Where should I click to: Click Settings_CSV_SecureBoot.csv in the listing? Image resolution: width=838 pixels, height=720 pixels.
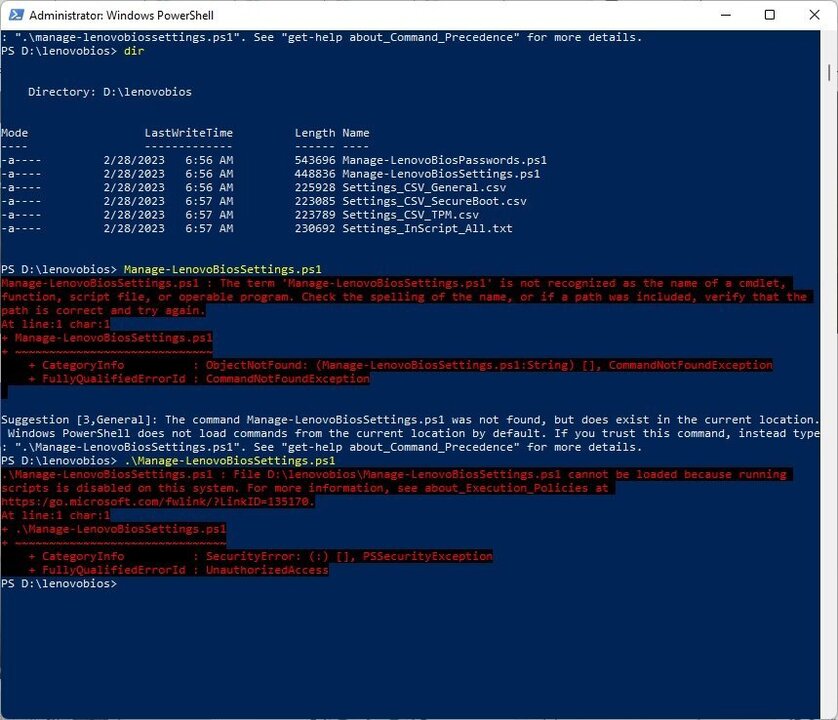tap(434, 202)
